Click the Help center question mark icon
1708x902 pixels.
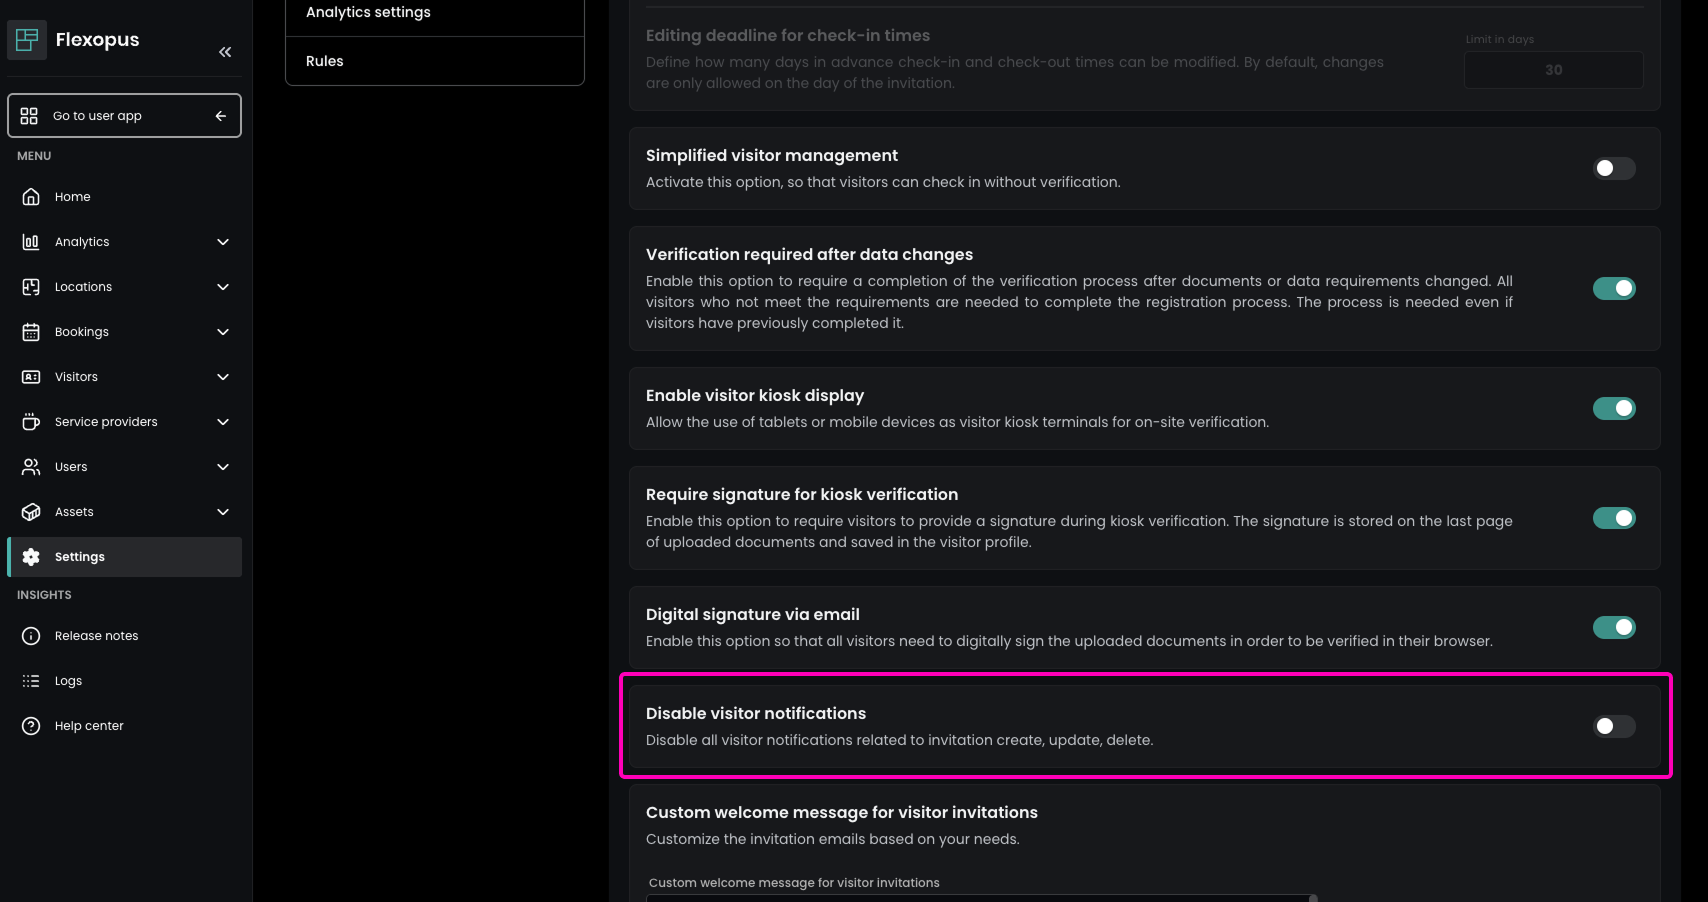[31, 726]
